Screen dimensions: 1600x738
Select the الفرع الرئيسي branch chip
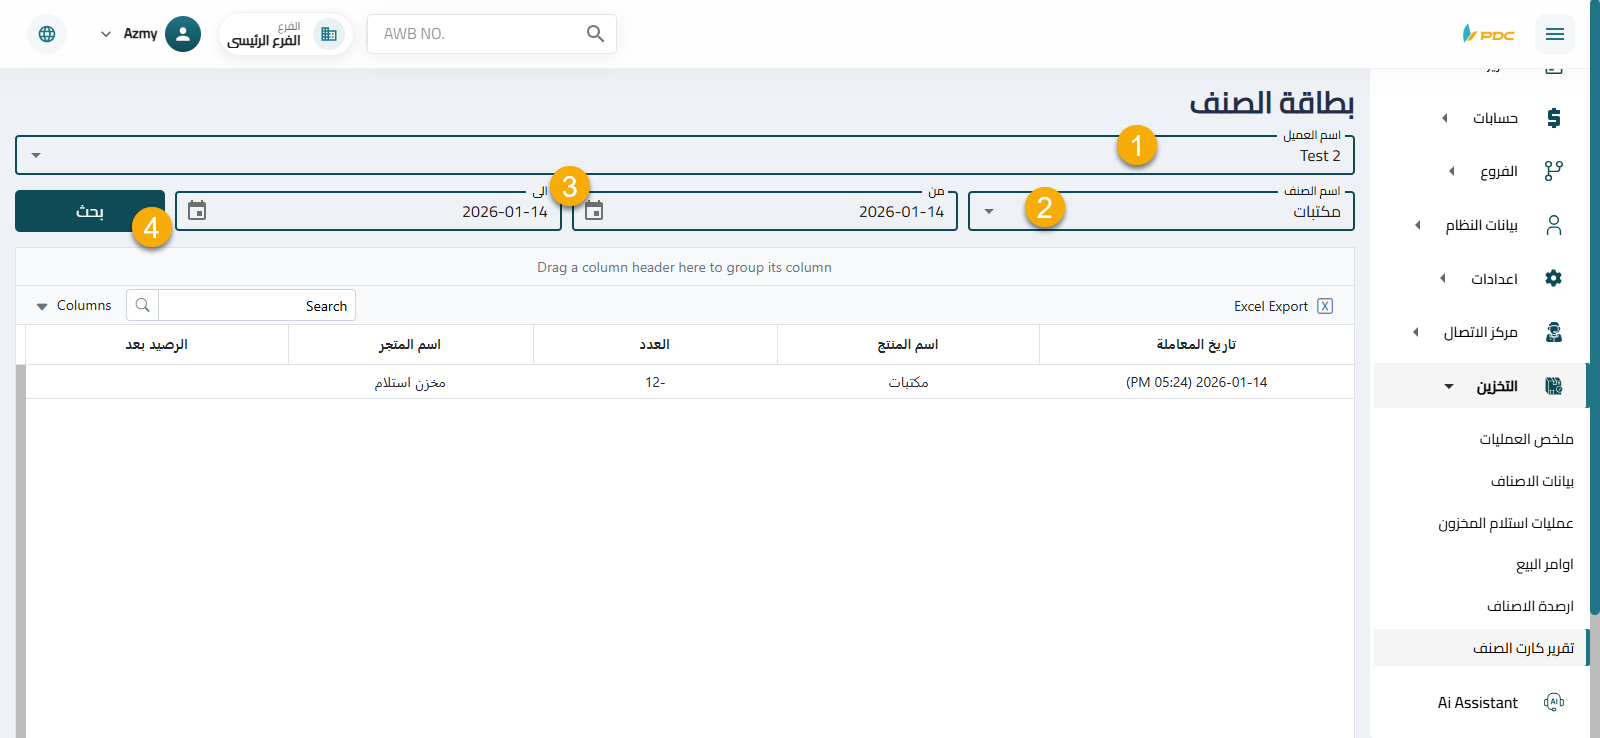click(286, 34)
